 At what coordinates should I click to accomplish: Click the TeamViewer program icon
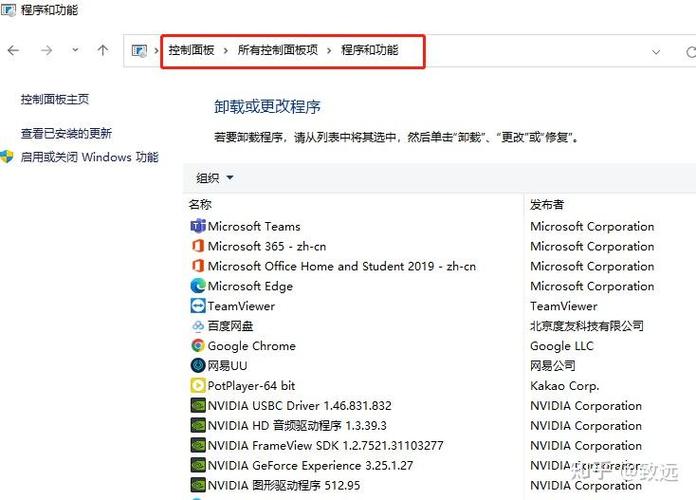click(198, 306)
